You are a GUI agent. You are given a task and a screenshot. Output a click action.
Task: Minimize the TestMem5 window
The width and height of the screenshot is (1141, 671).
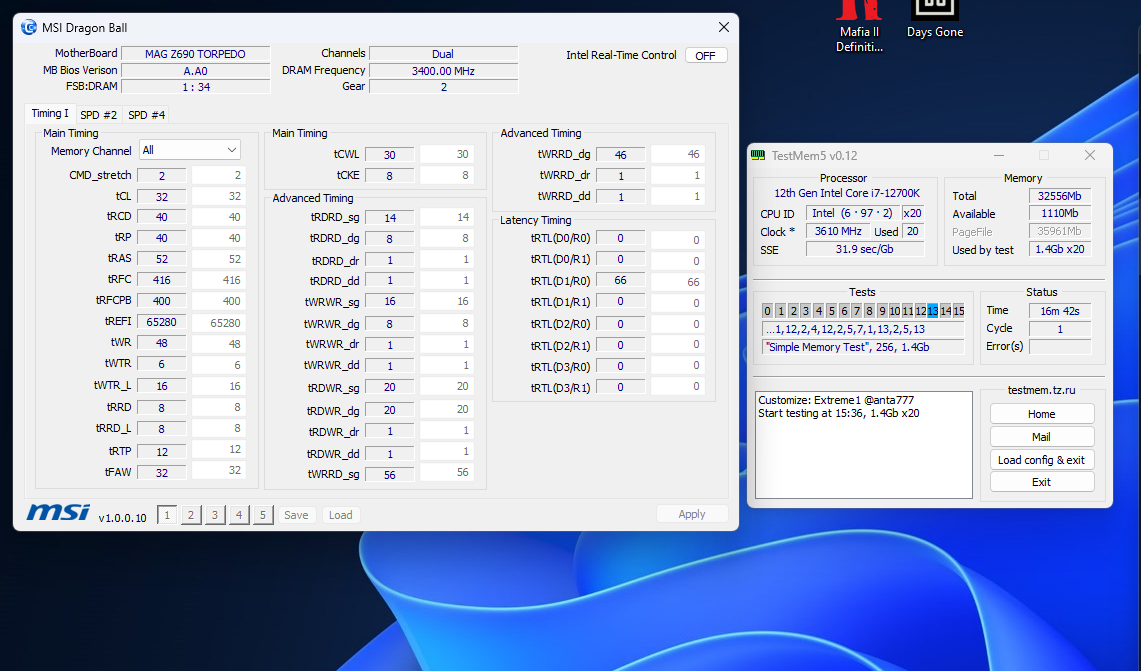click(x=998, y=155)
